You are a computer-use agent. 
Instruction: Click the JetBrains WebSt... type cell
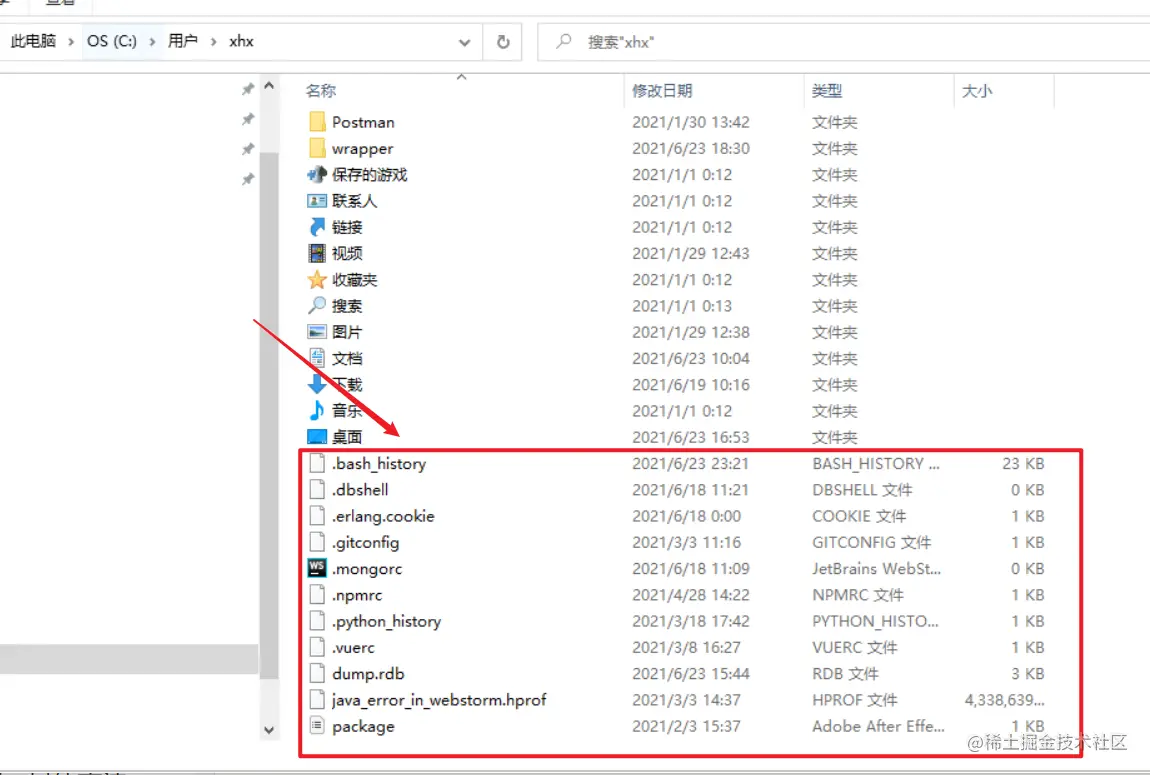[876, 568]
